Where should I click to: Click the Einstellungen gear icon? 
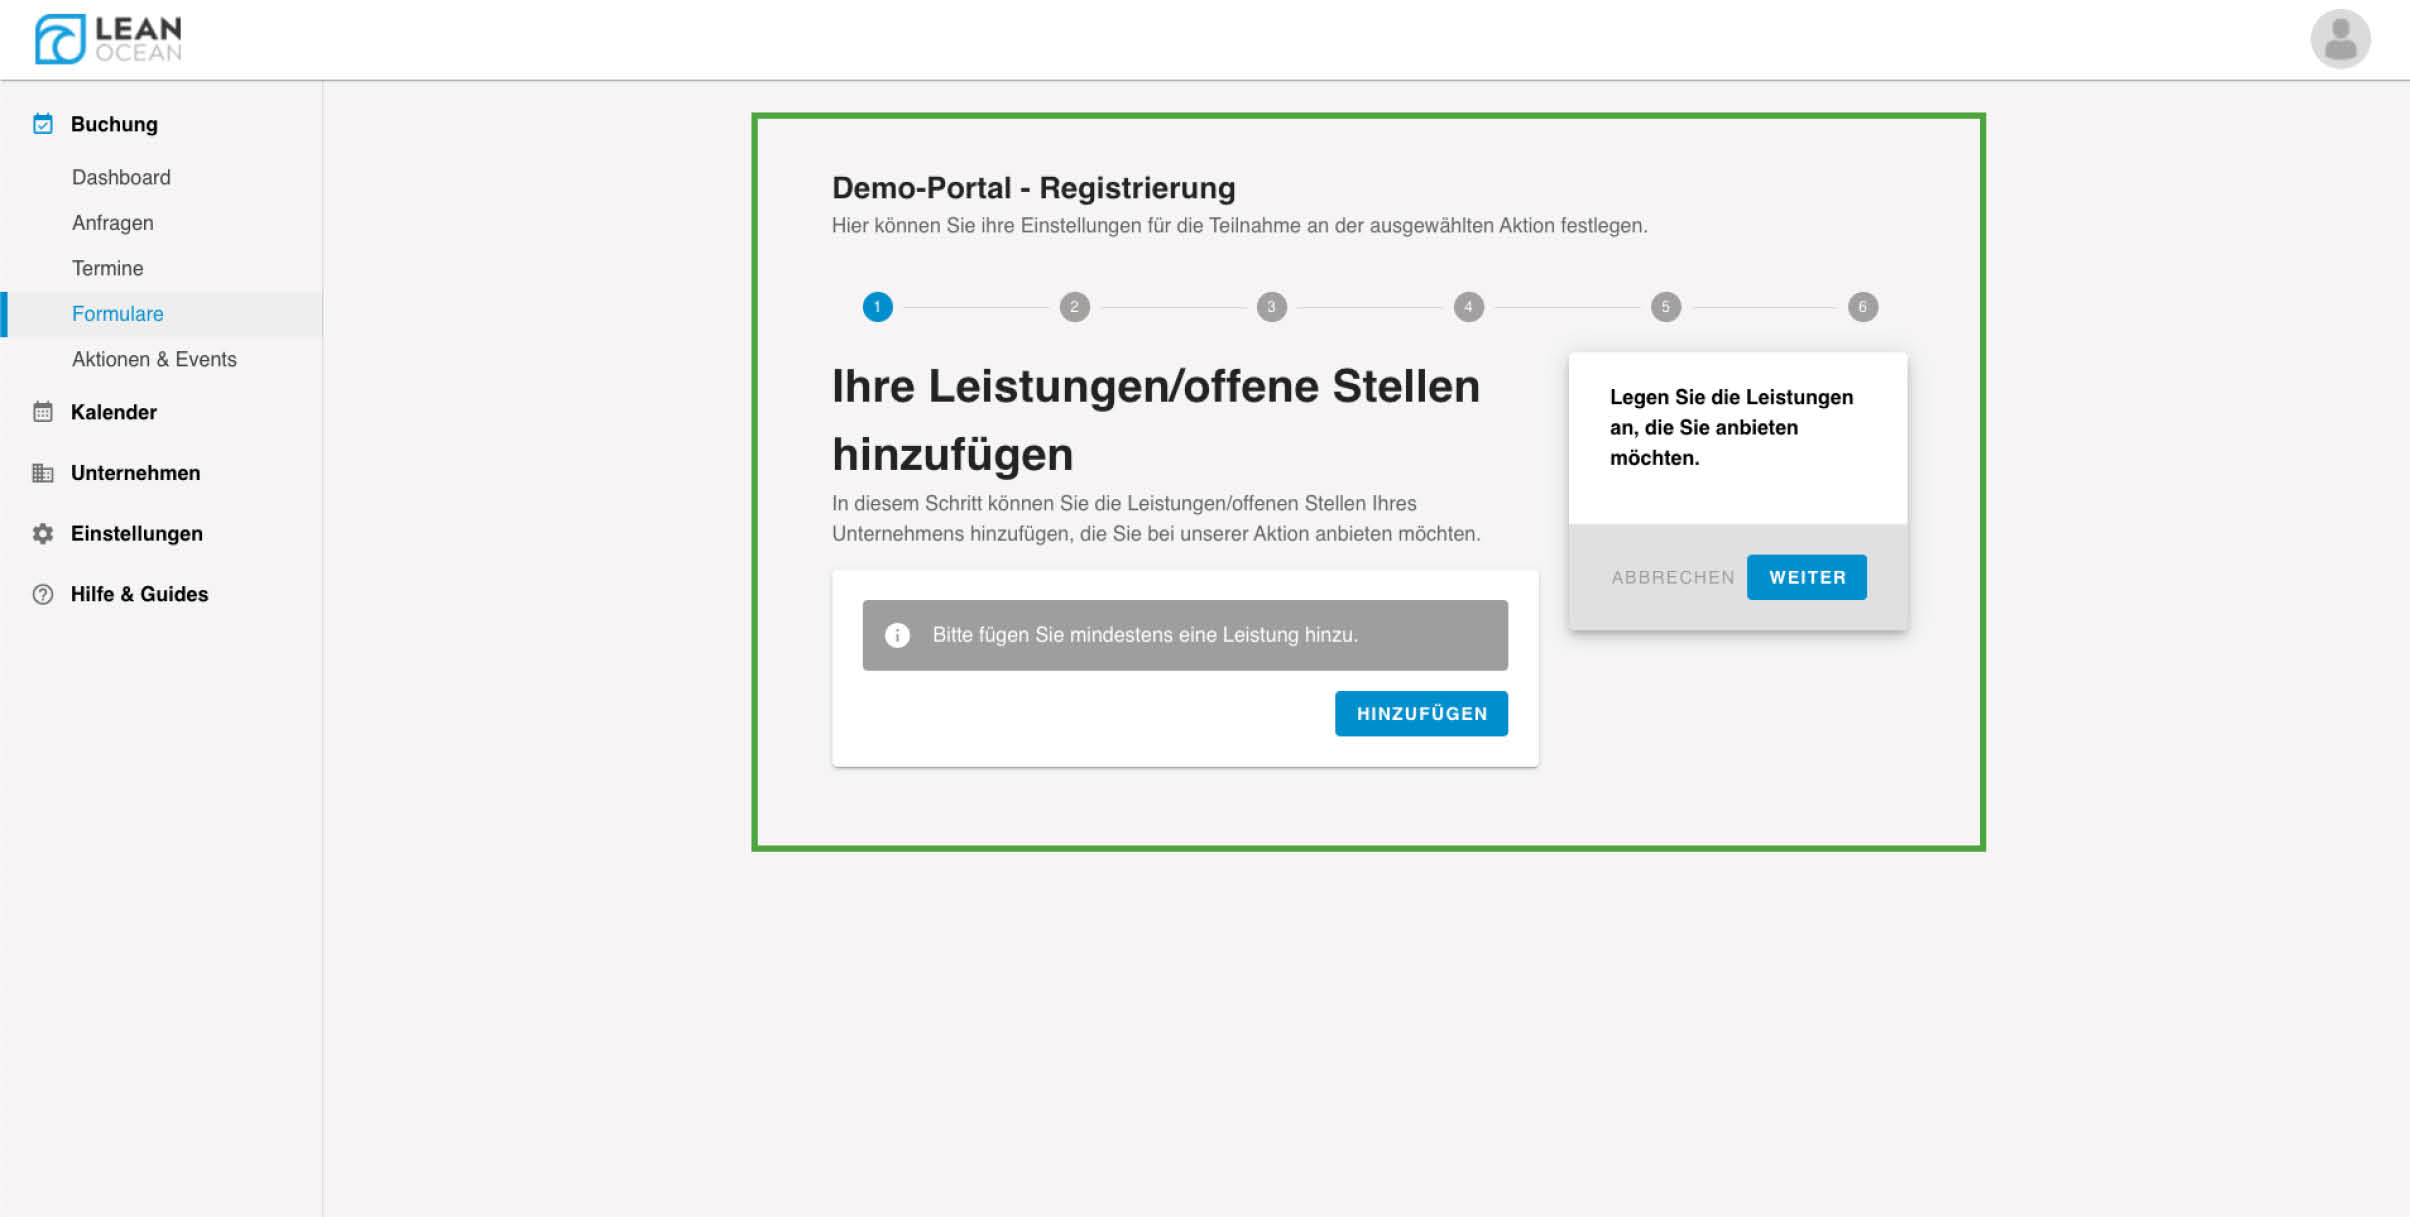[x=42, y=534]
